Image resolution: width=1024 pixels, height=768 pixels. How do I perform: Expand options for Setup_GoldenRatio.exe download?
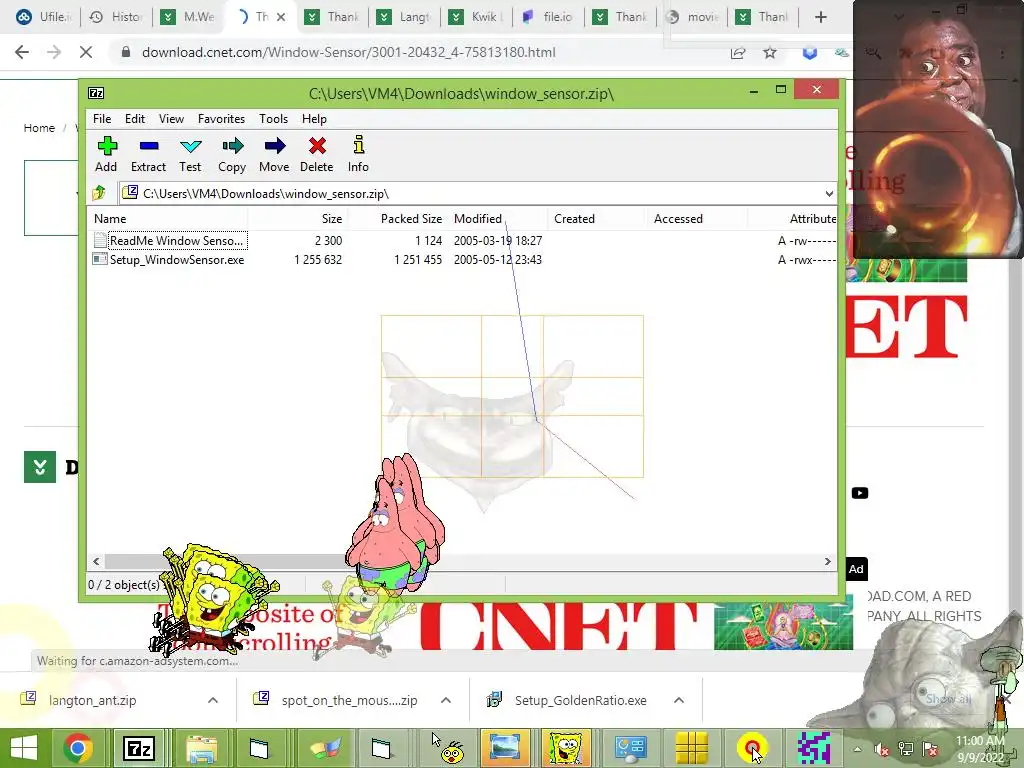point(679,700)
